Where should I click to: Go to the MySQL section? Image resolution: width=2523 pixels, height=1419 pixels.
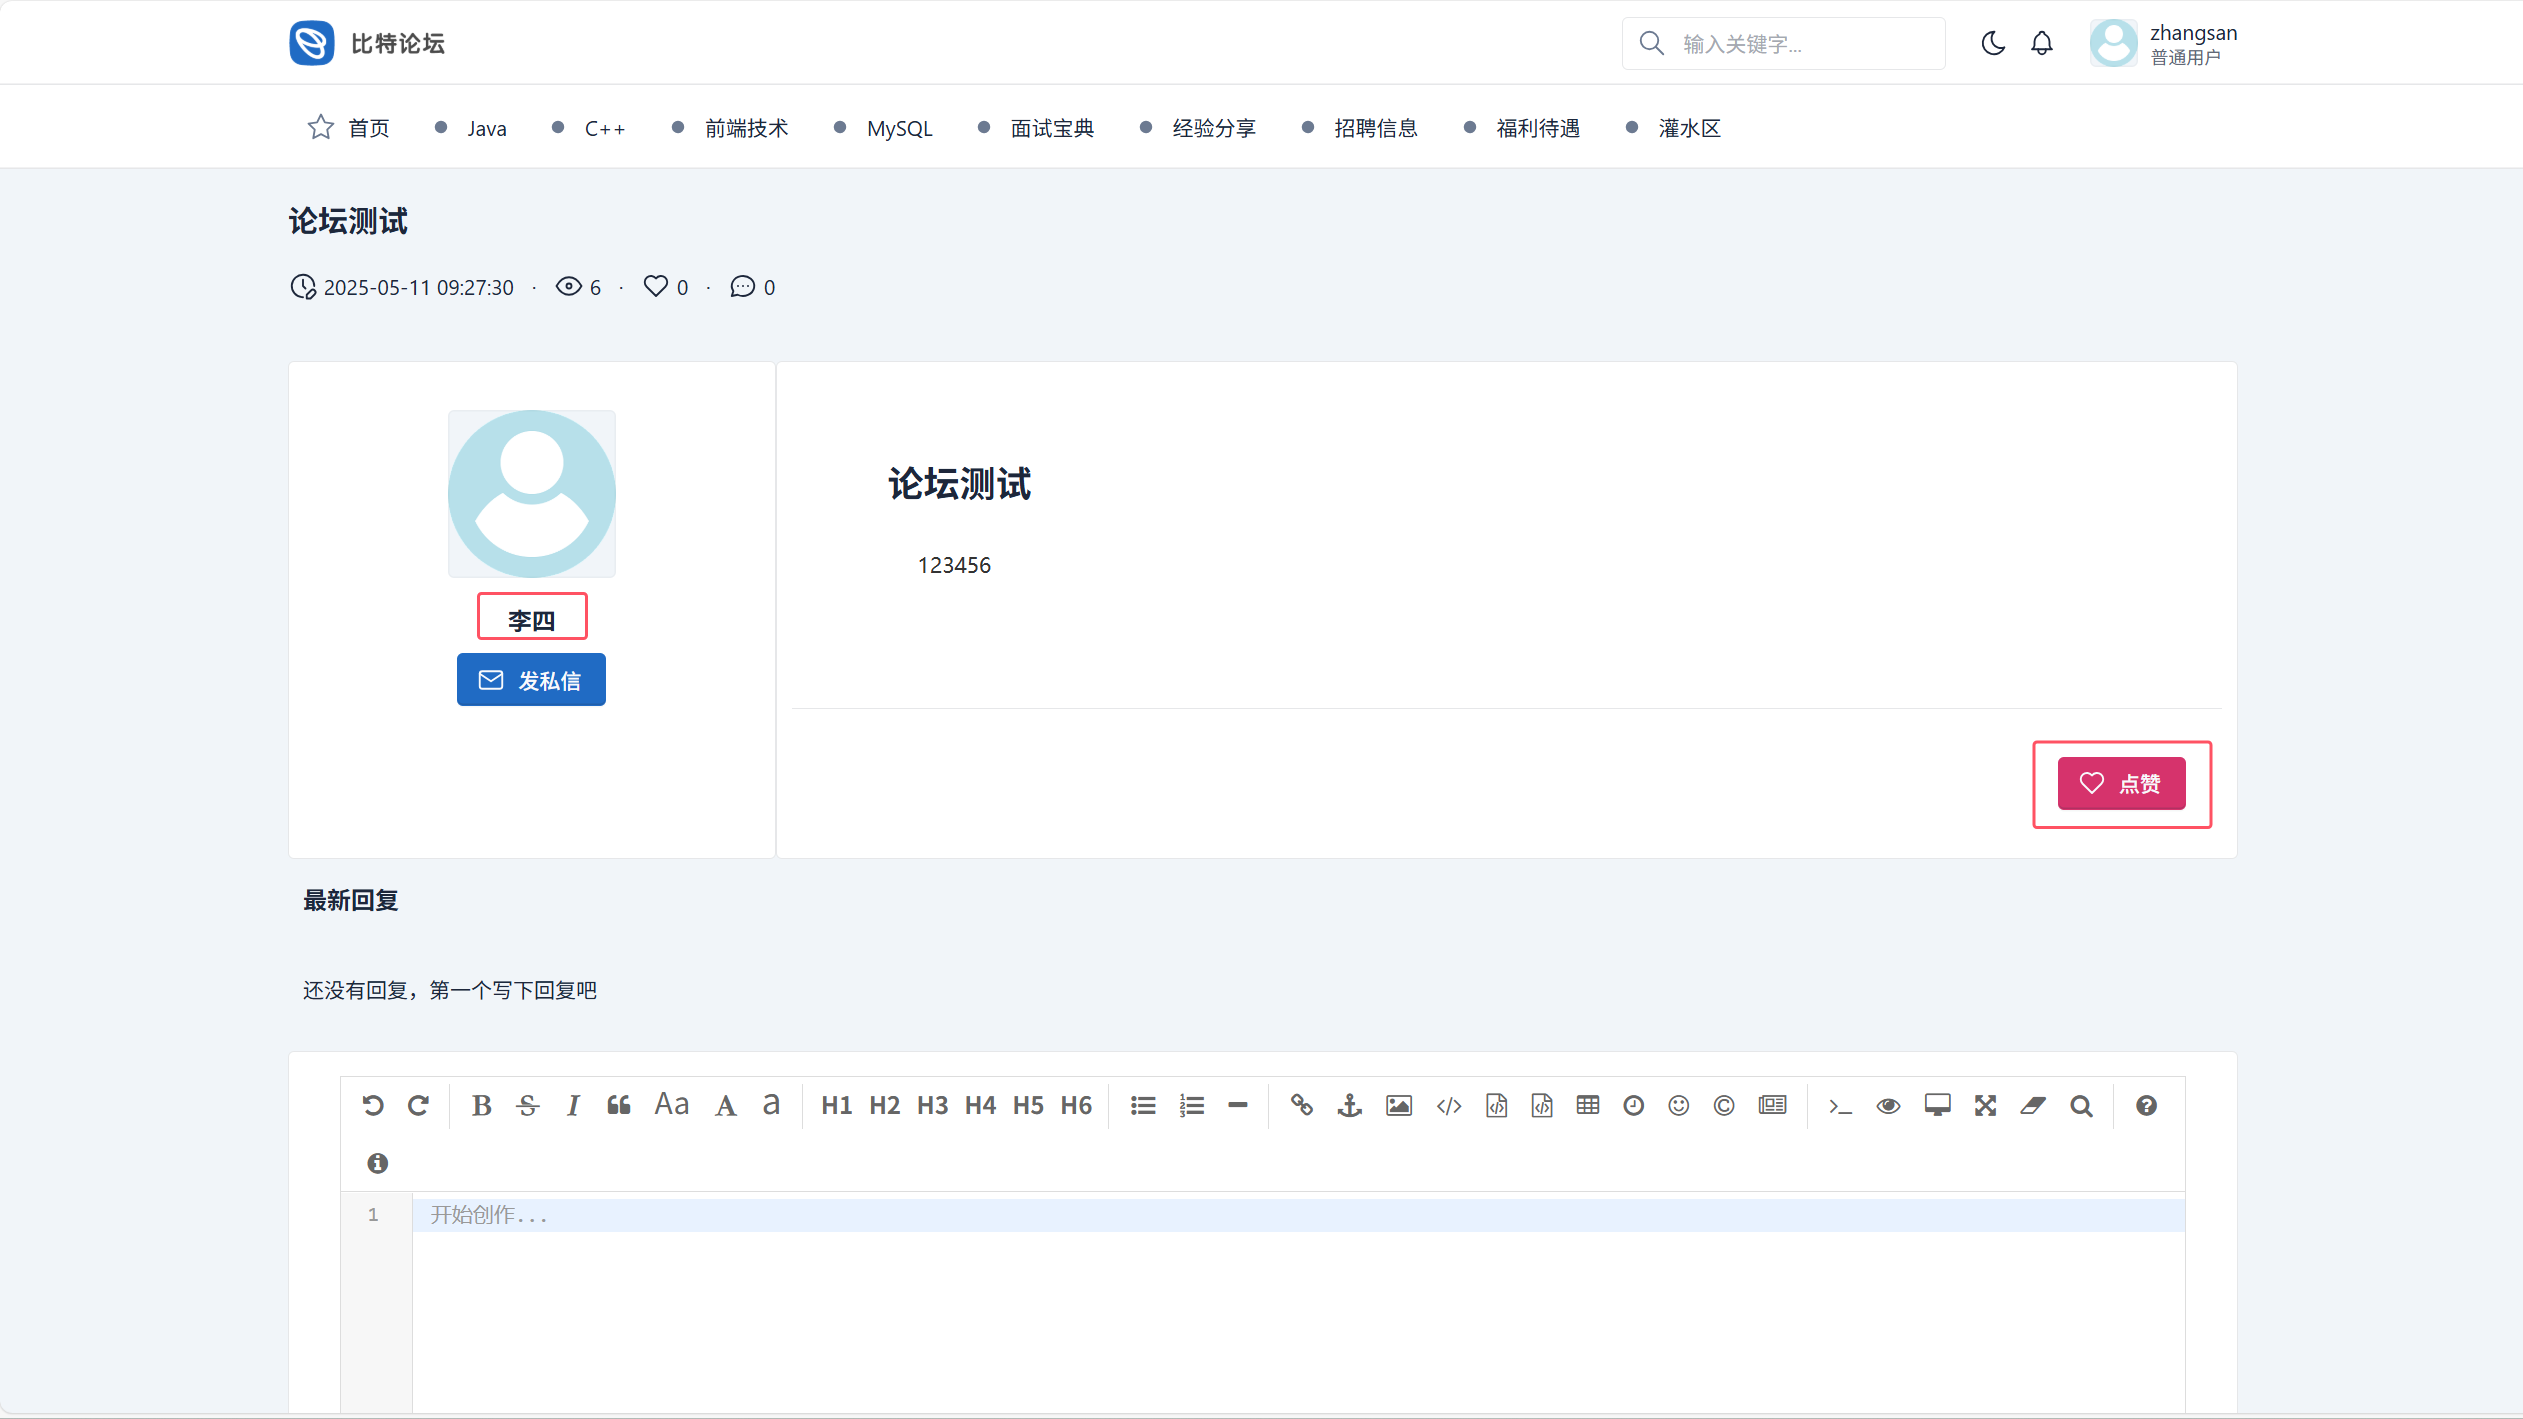[x=899, y=128]
